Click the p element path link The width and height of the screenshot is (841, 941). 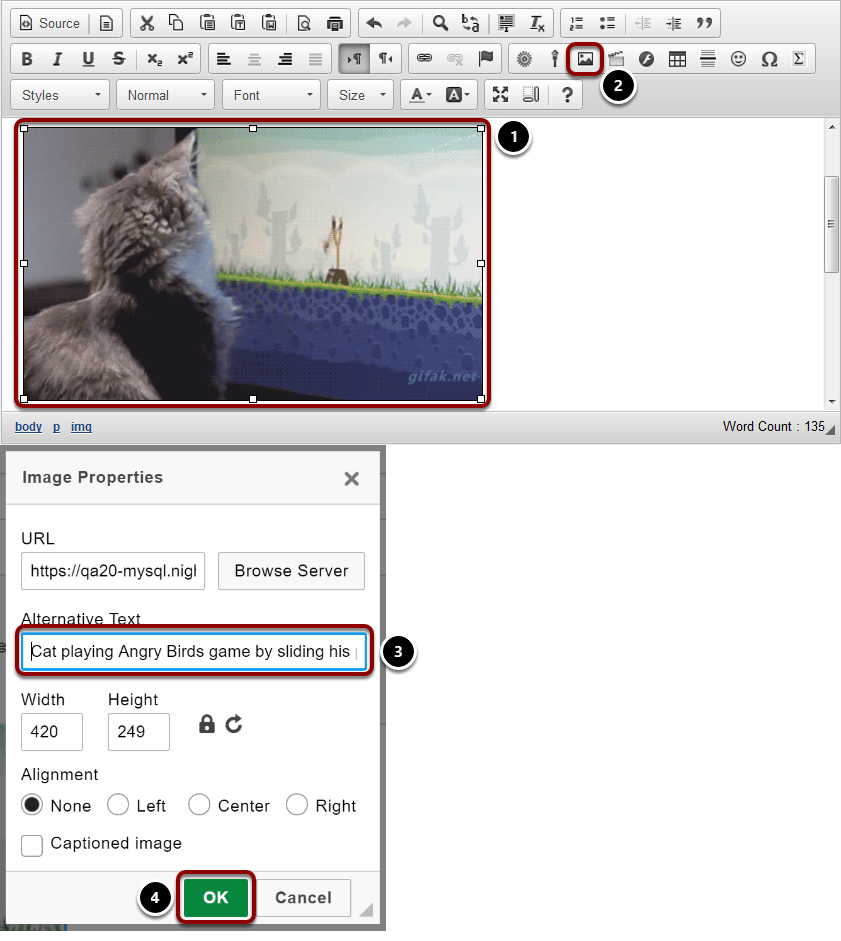(x=56, y=427)
